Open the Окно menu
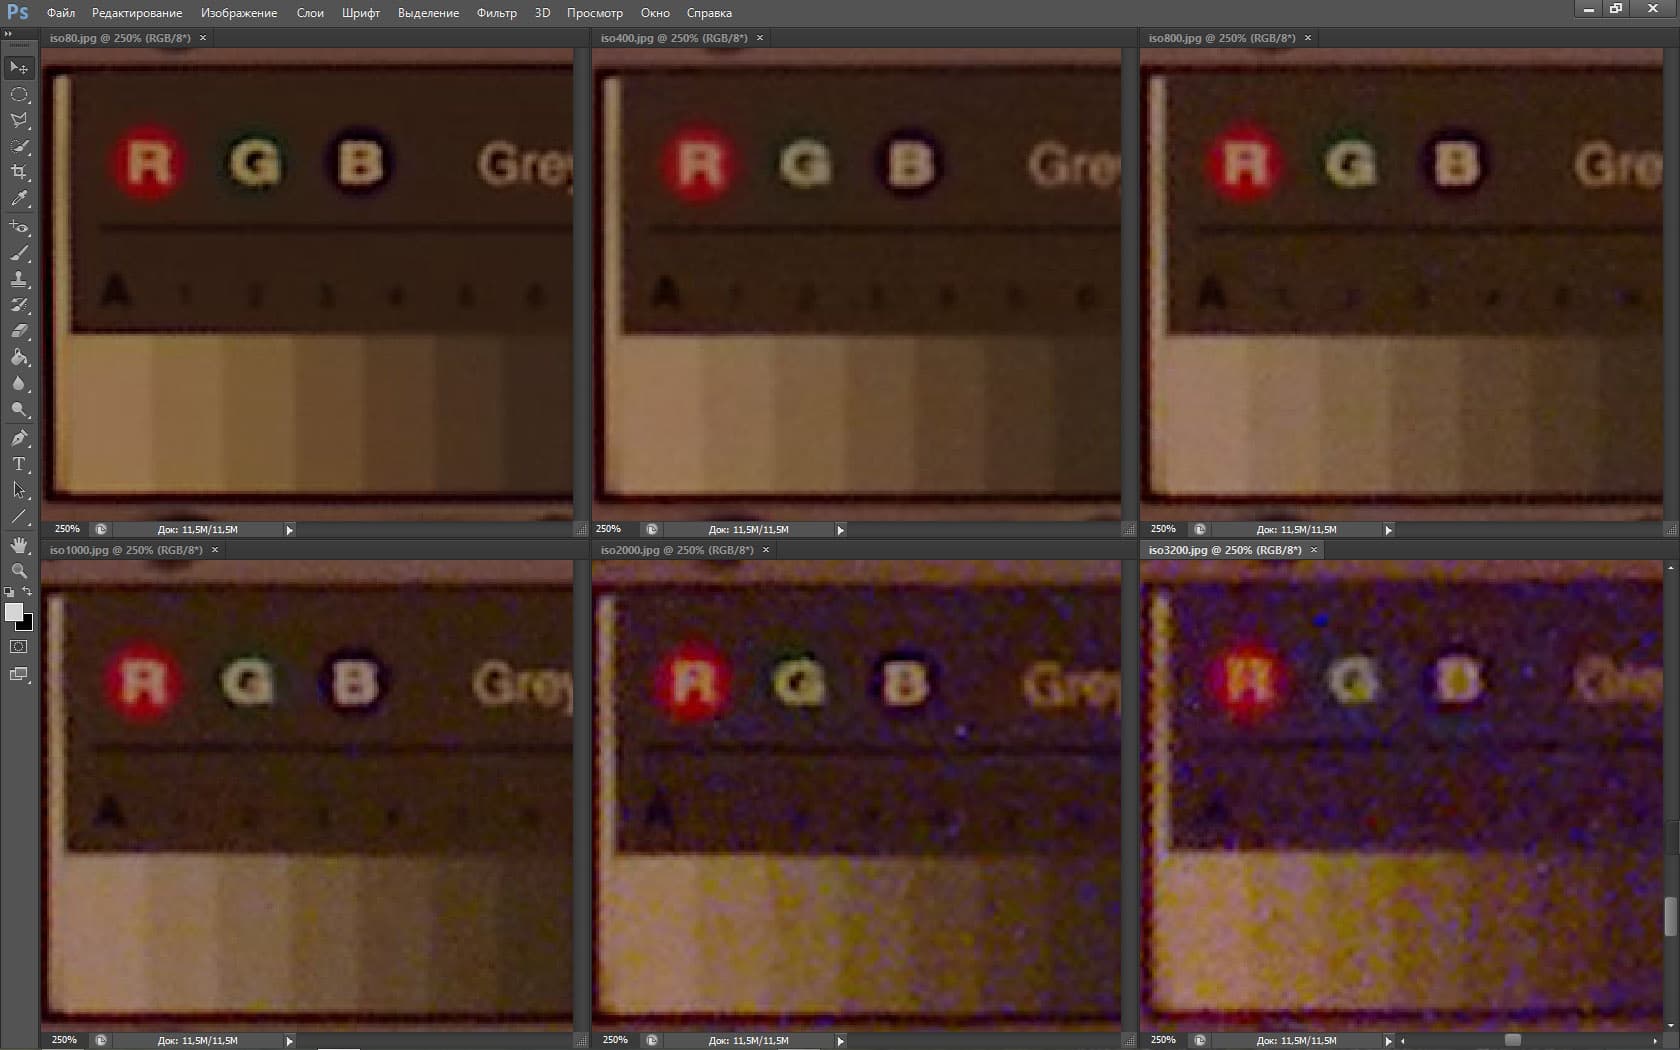The height and width of the screenshot is (1050, 1680). tap(655, 13)
